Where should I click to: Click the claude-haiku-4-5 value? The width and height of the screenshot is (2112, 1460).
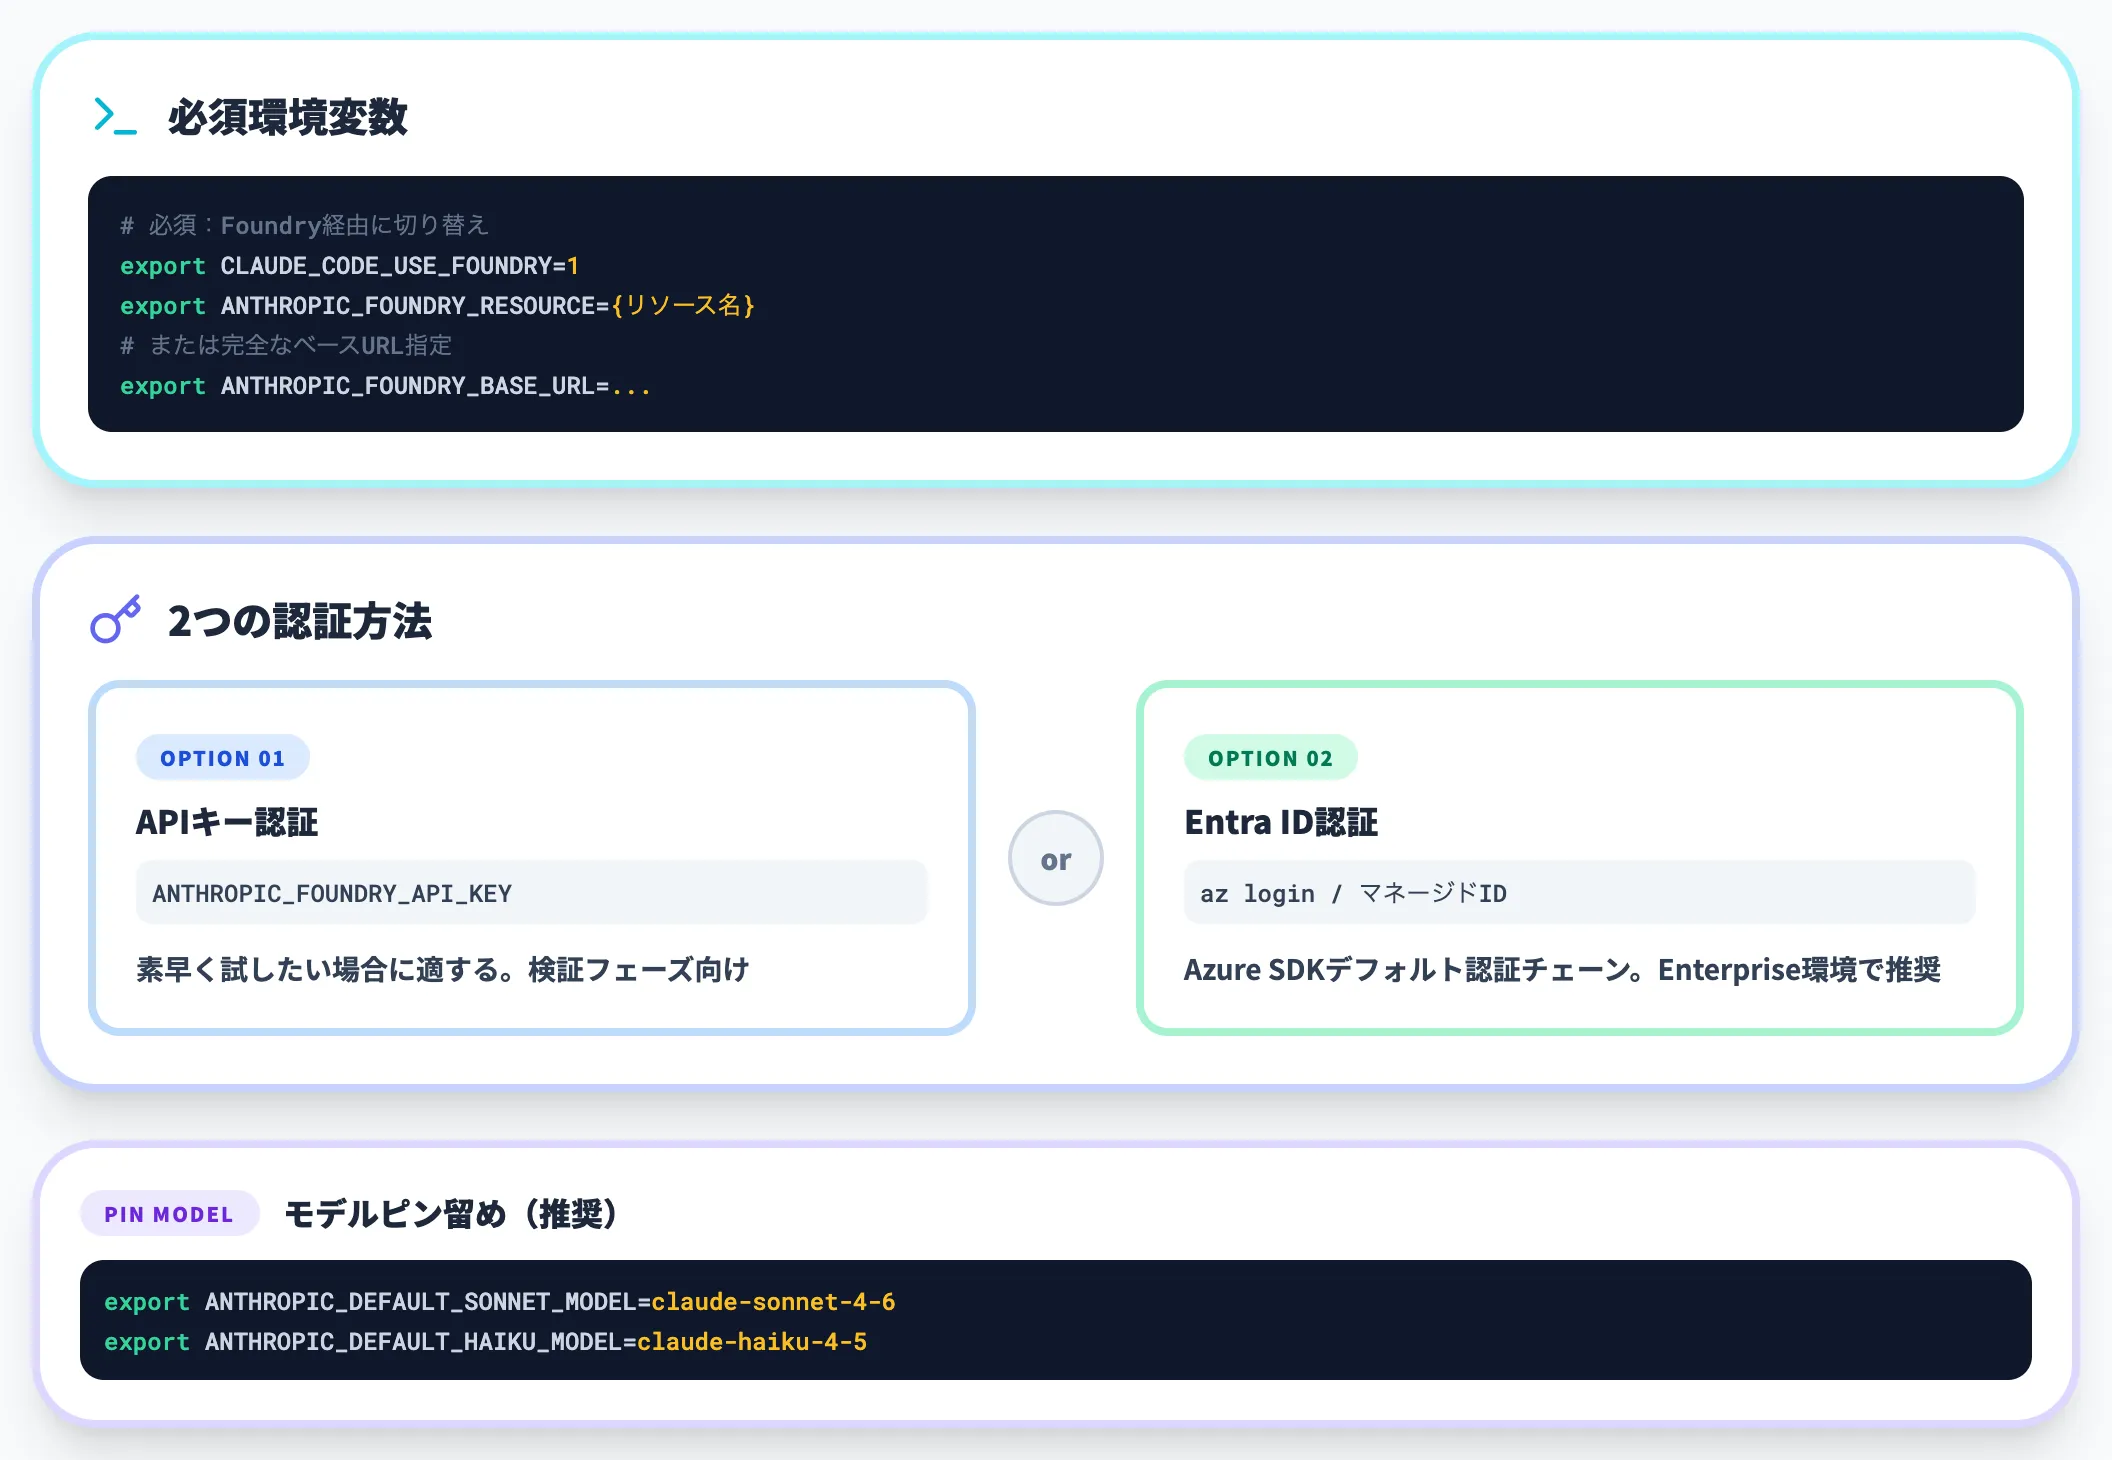point(752,1342)
